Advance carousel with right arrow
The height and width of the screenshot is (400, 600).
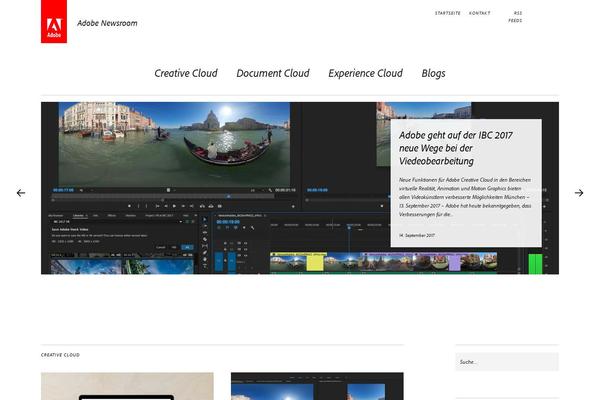pyautogui.click(x=579, y=193)
